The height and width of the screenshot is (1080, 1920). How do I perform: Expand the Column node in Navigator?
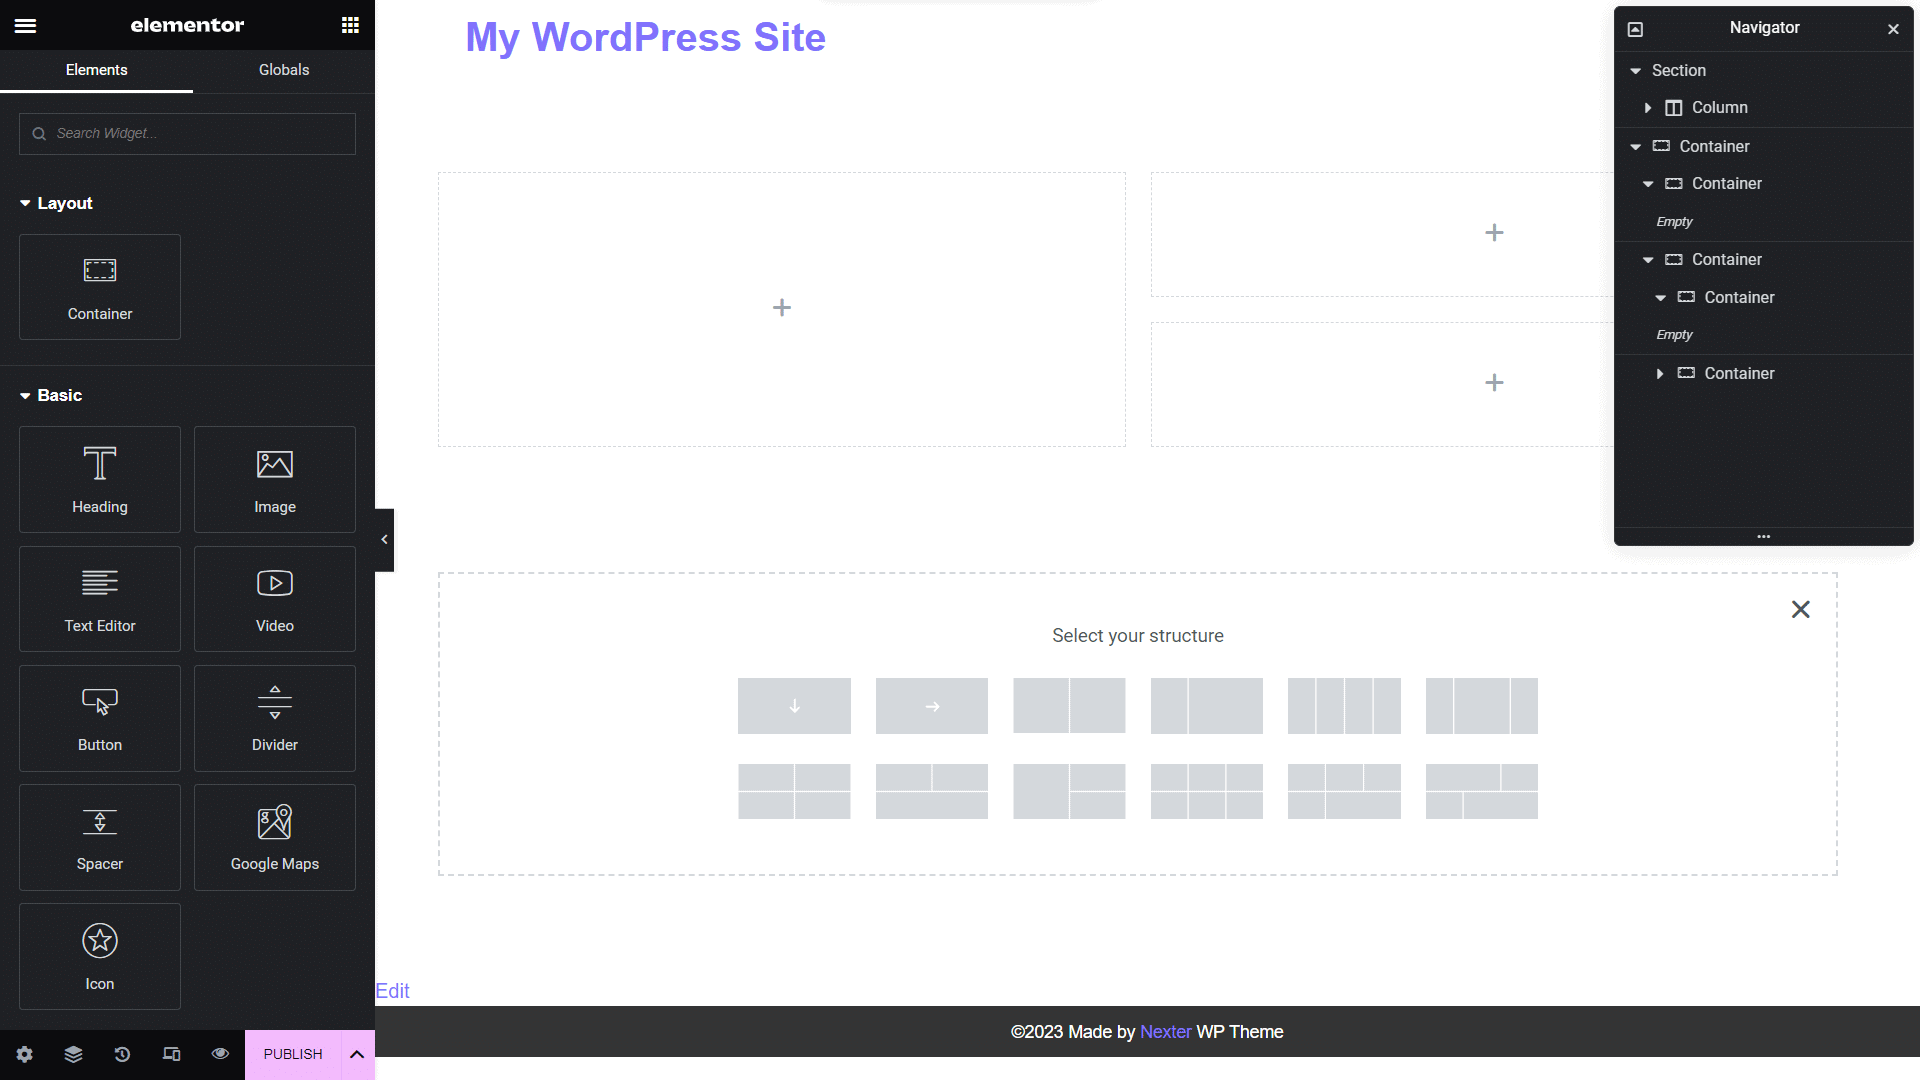click(x=1650, y=108)
